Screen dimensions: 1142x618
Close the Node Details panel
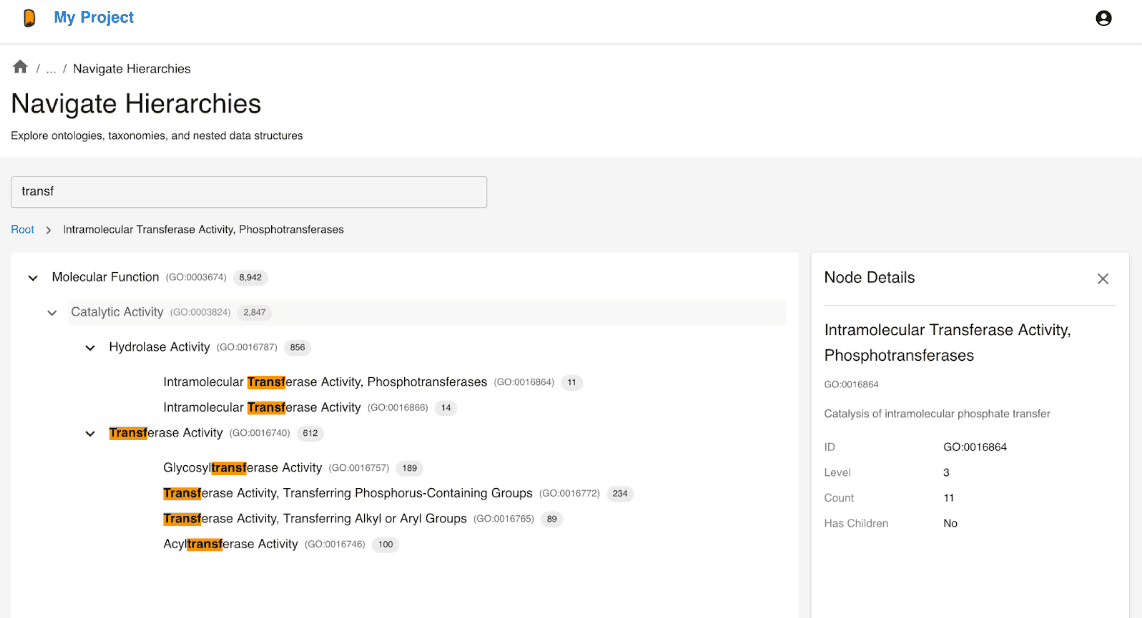1103,278
